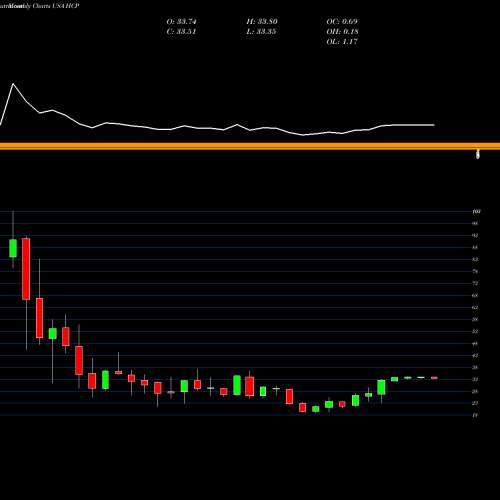The height and width of the screenshot is (500, 500).
Task: Click the OL: 1.17 readout
Action: pos(342,42)
